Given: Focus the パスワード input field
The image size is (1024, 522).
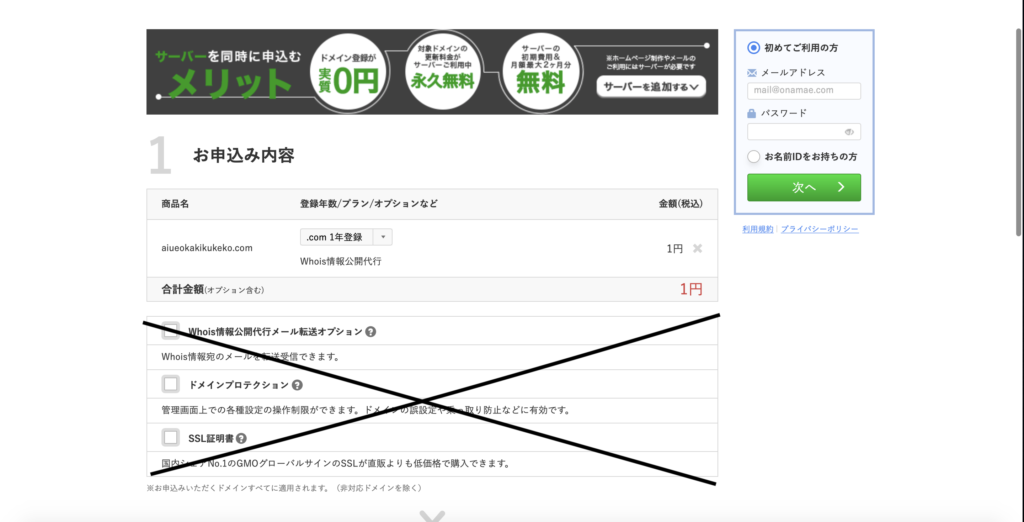Looking at the screenshot, I should pos(804,132).
